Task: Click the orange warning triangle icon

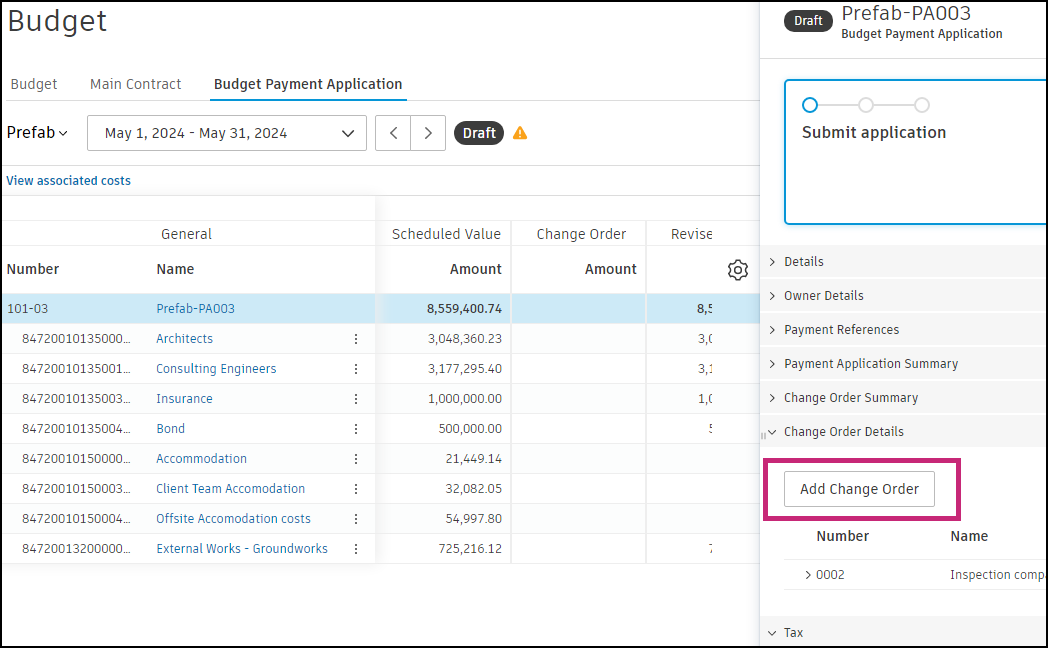Action: coord(520,133)
